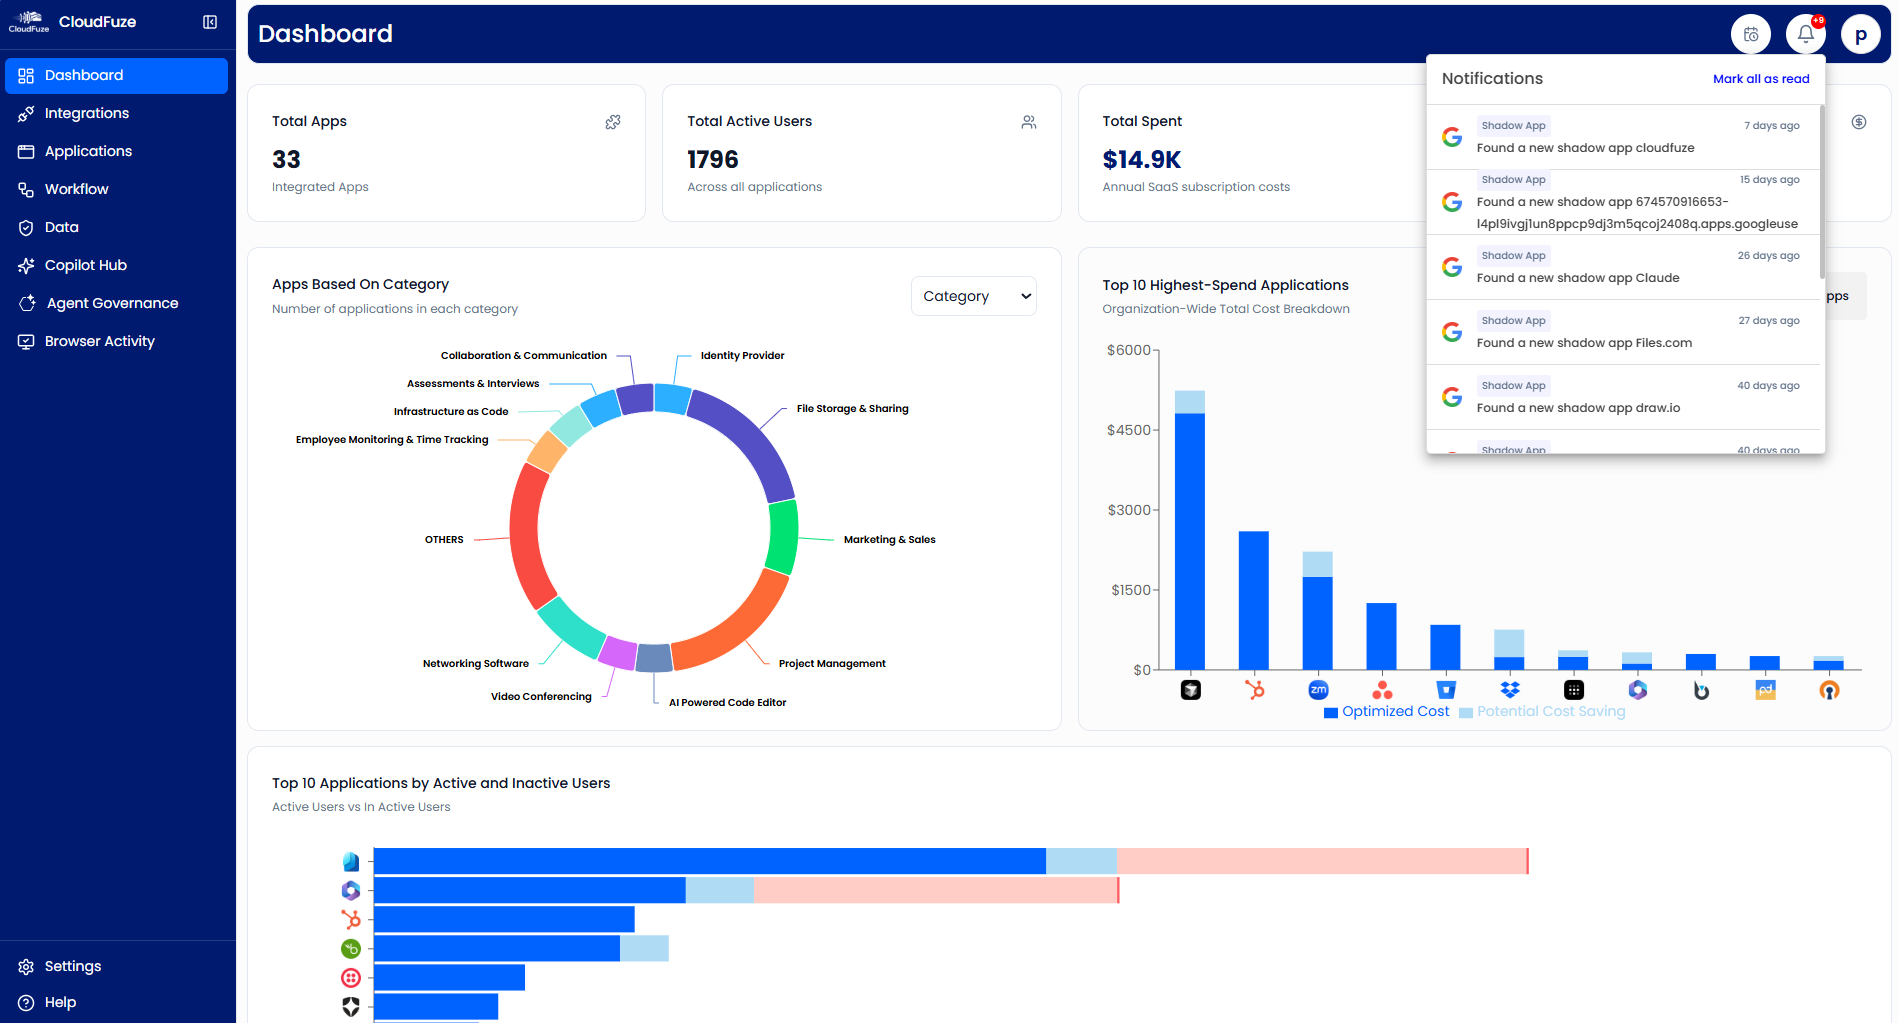1898x1023 pixels.
Task: Click the notification bell icon
Action: pyautogui.click(x=1806, y=35)
